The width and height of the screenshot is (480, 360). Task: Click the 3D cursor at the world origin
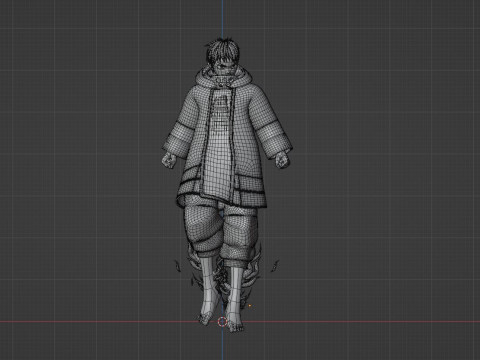tap(222, 322)
